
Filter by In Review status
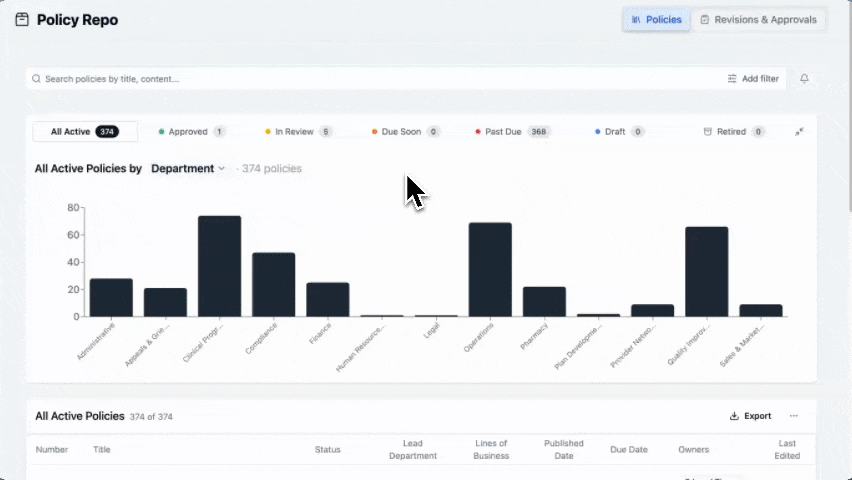point(298,132)
